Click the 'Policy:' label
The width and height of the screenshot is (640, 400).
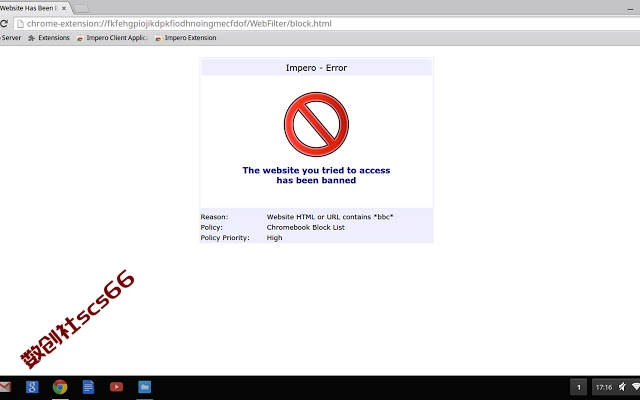tap(211, 227)
